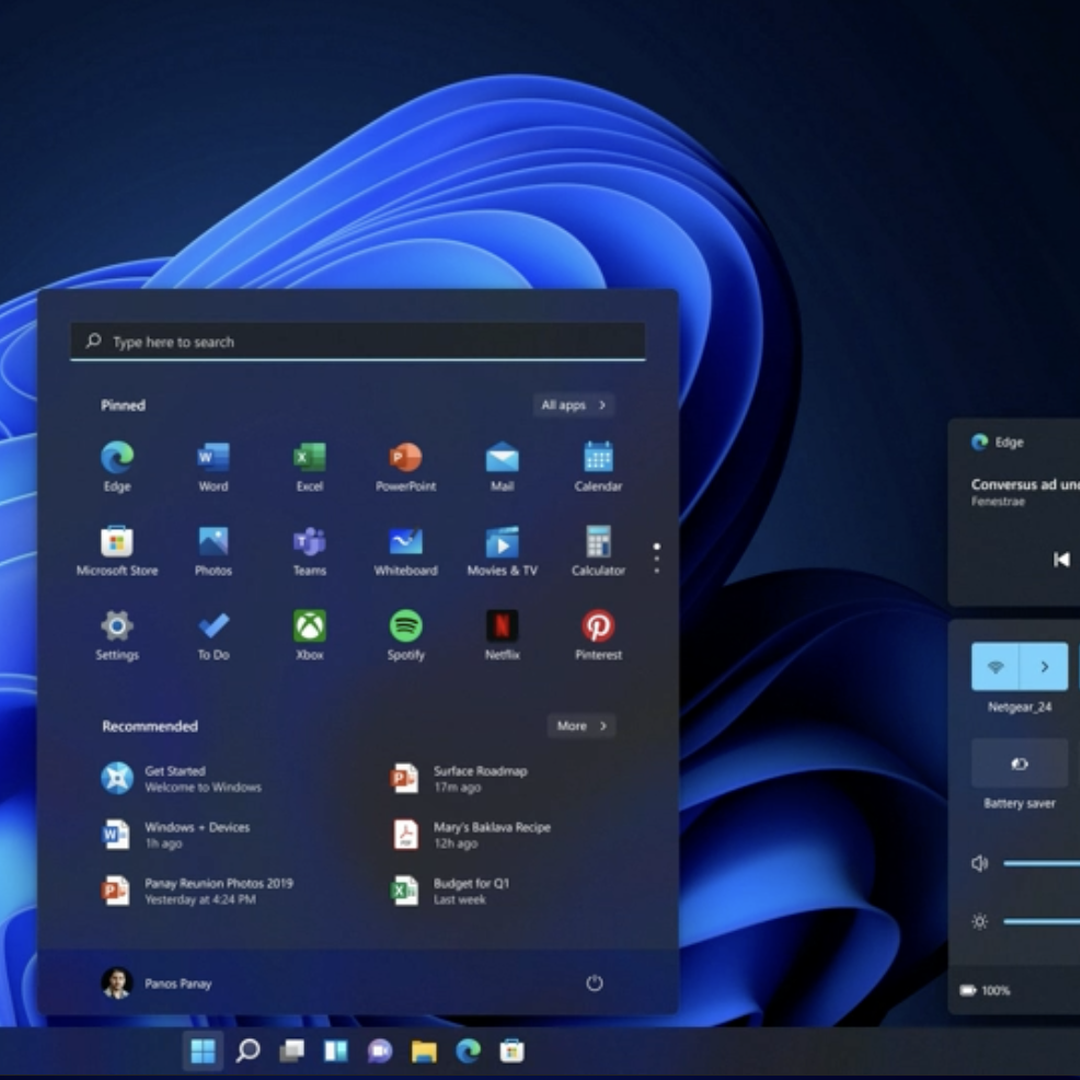The height and width of the screenshot is (1080, 1080).
Task: Skip to previous track in media panel
Action: [1061, 559]
